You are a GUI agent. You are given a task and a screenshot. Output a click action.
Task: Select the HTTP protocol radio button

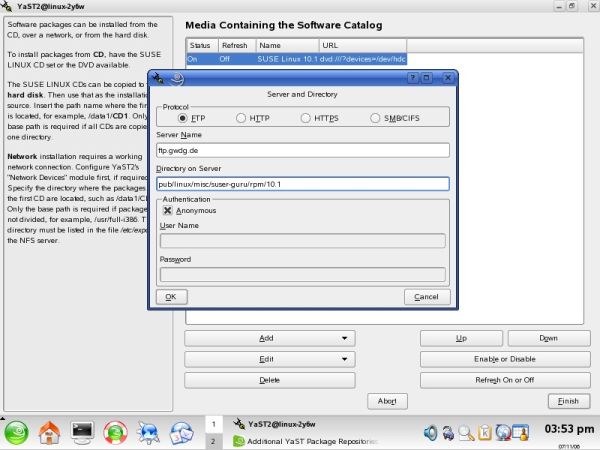pos(241,118)
